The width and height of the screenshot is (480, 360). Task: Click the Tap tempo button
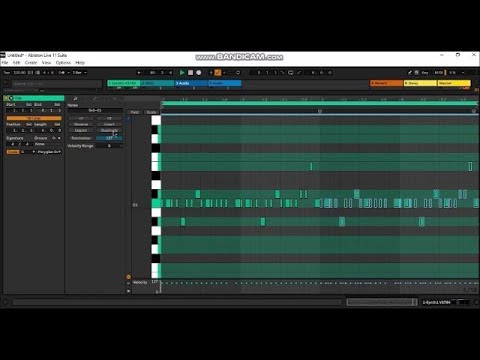(x=7, y=72)
